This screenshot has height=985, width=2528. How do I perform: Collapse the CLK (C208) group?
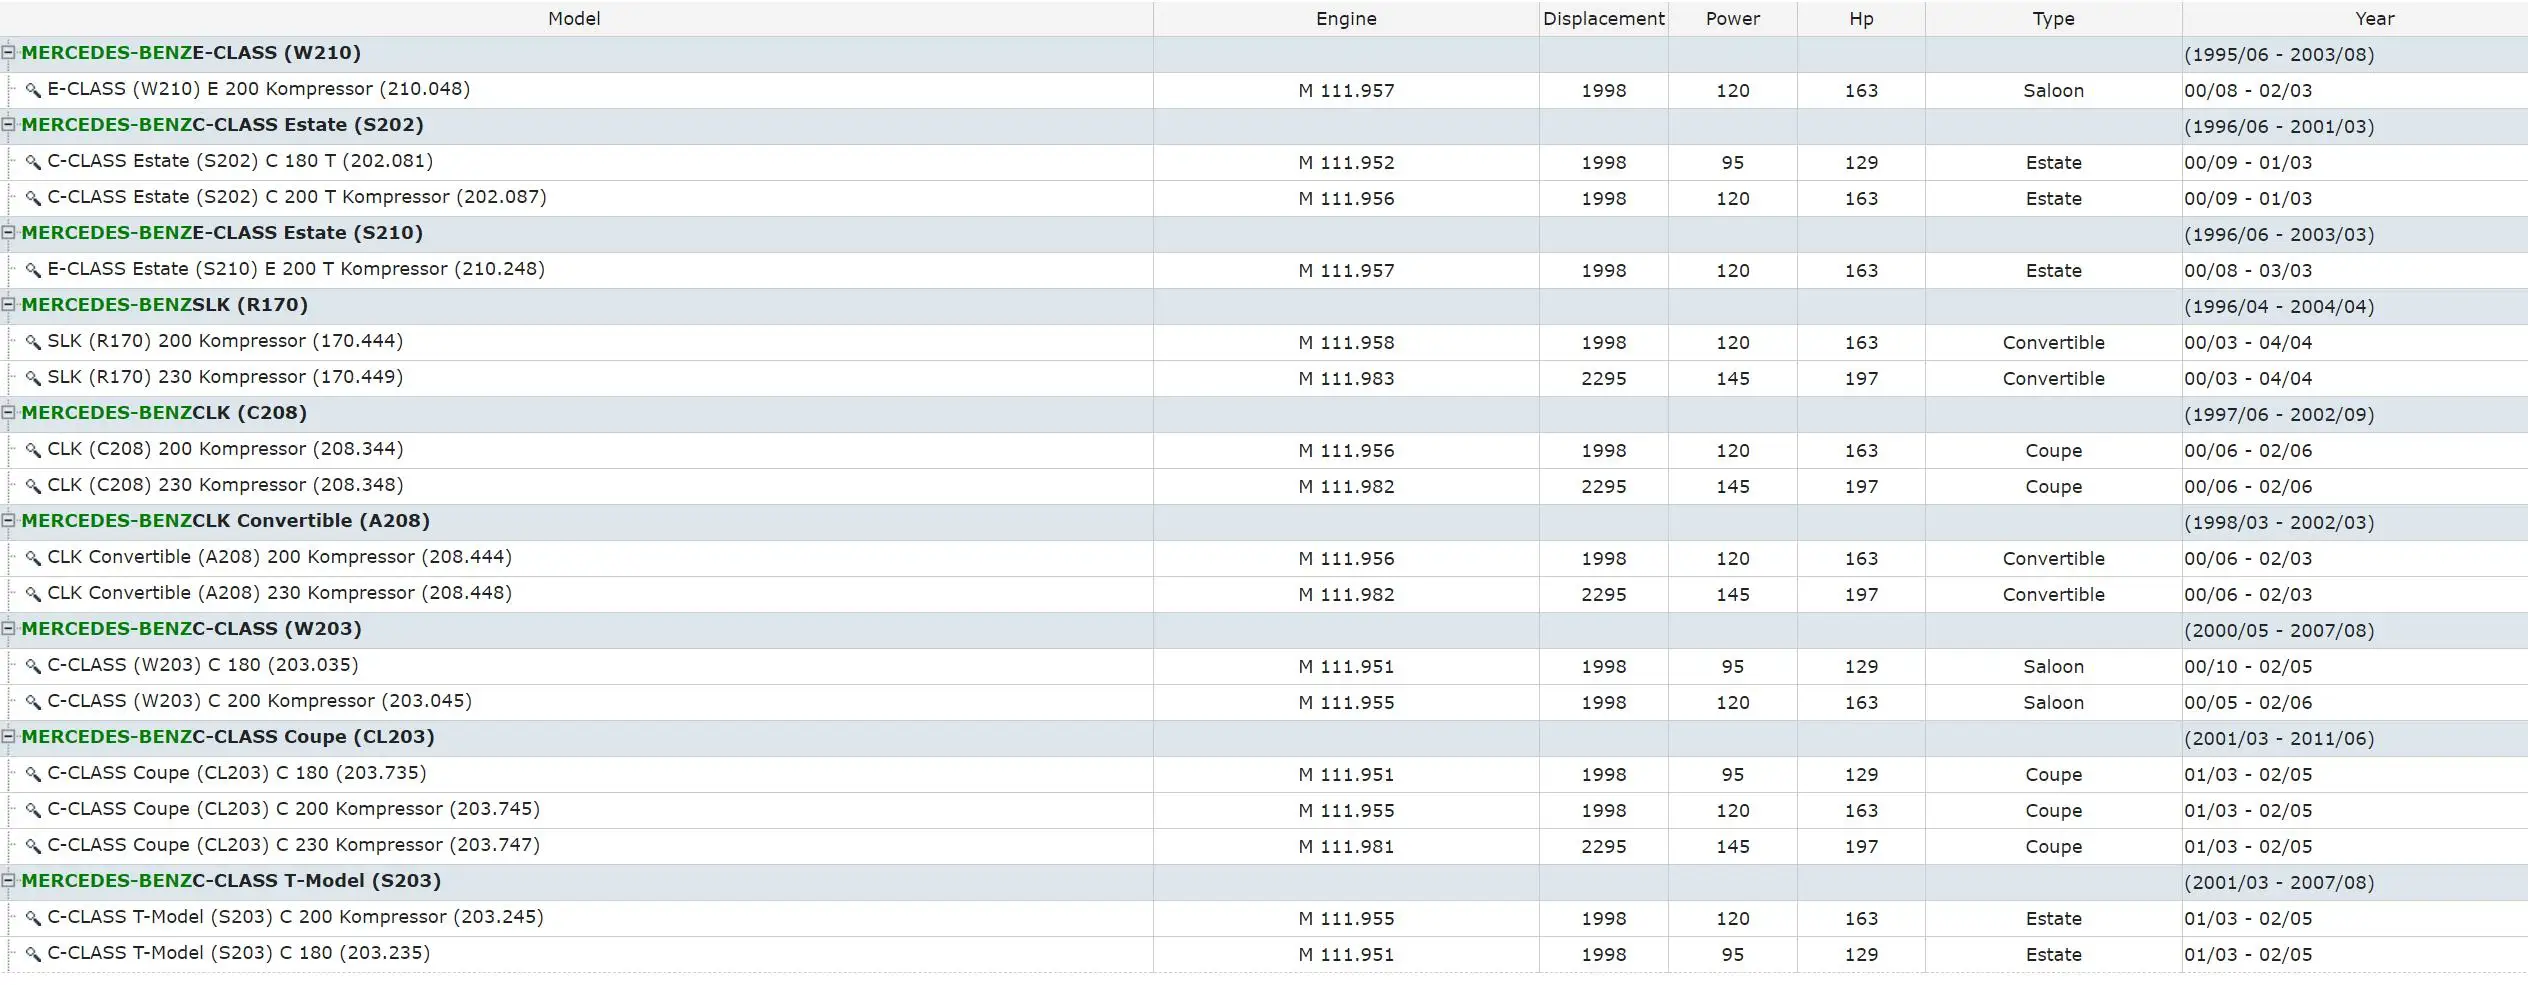(x=8, y=413)
